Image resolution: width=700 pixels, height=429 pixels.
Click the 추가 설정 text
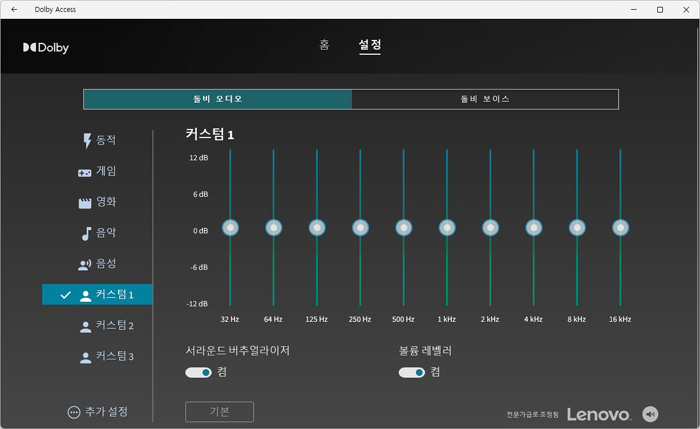106,412
